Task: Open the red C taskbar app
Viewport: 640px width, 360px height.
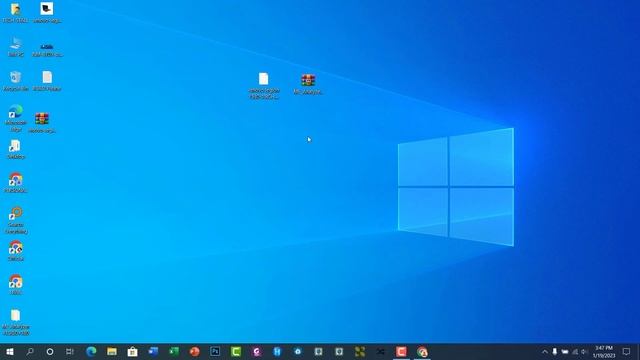Action: 401,351
